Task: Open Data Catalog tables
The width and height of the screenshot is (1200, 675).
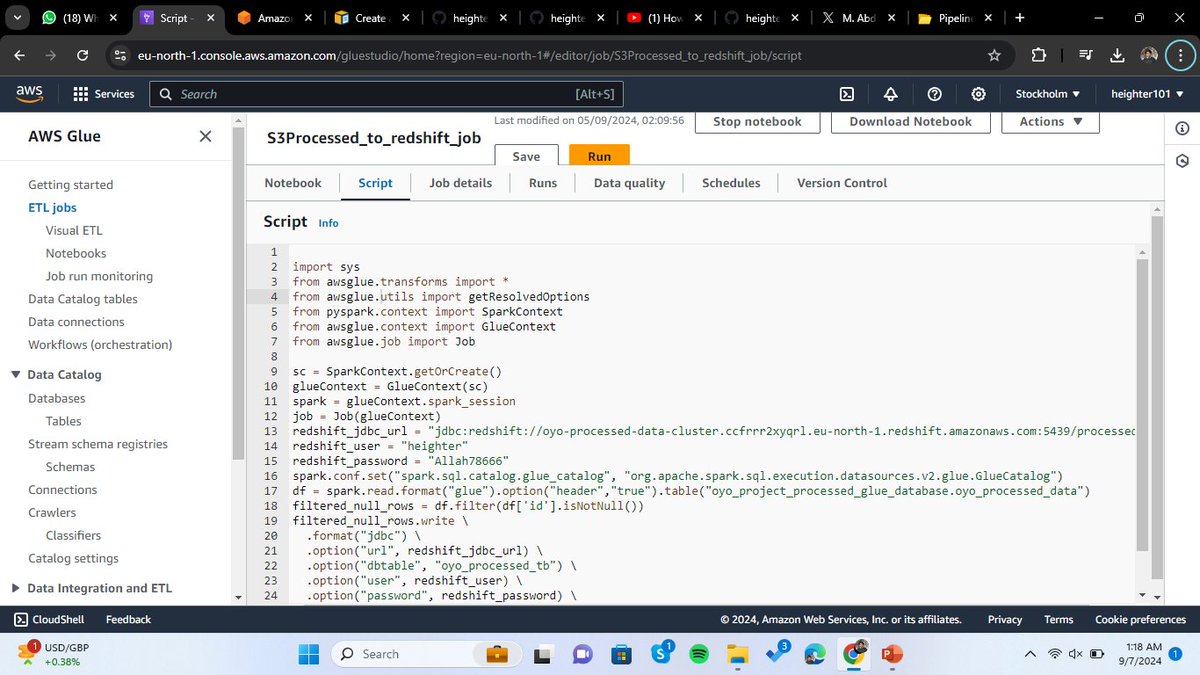Action: (83, 299)
